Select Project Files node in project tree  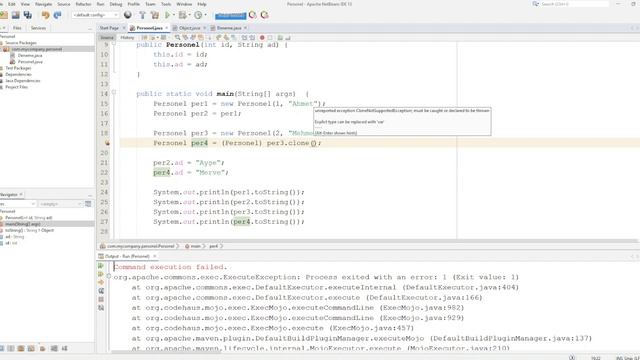(x=16, y=87)
